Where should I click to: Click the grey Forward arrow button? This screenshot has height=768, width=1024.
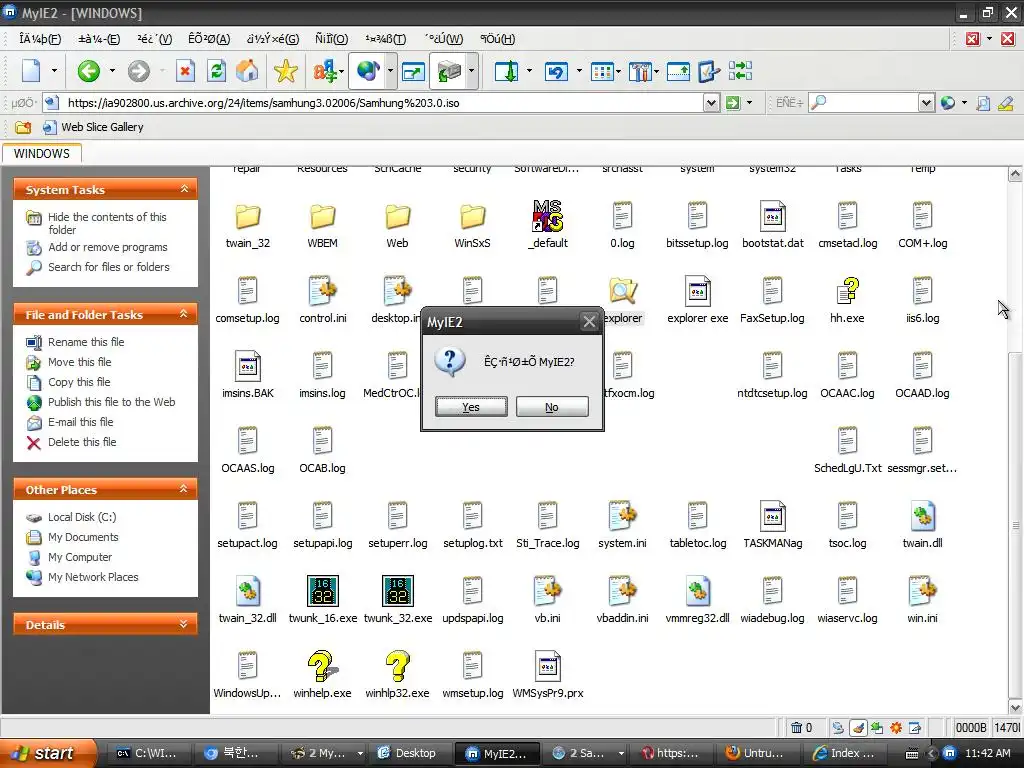[138, 71]
